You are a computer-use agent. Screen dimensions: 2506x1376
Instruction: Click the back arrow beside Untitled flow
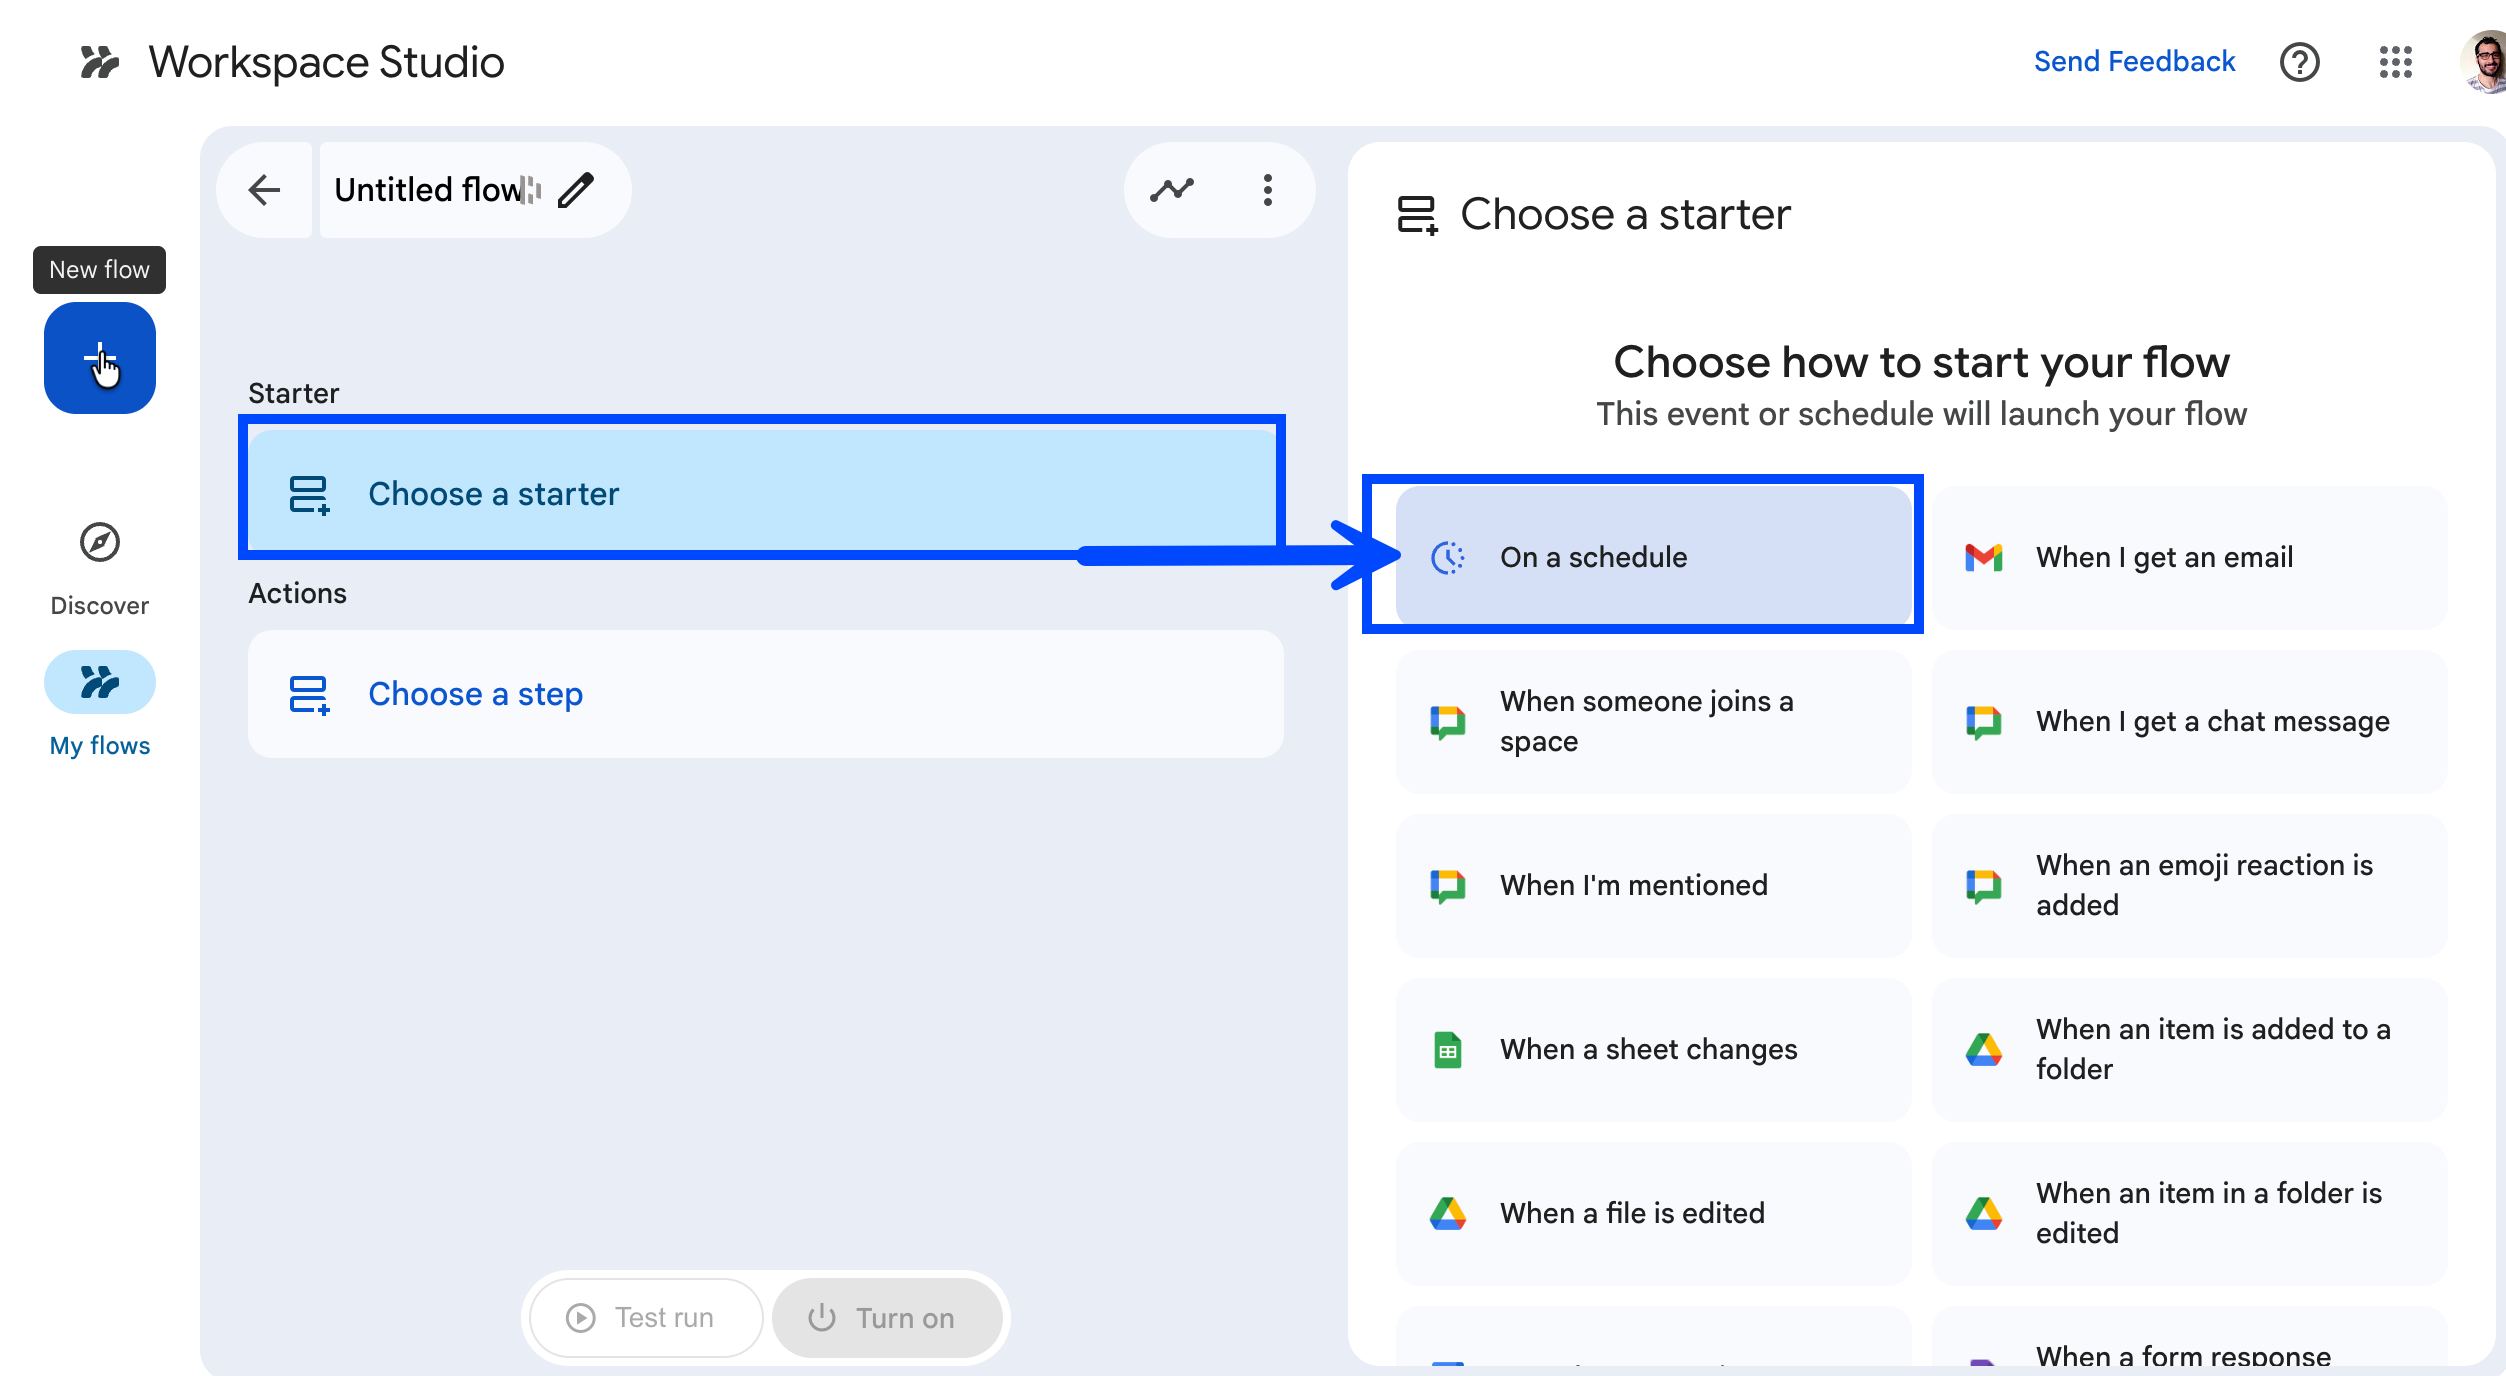point(265,190)
